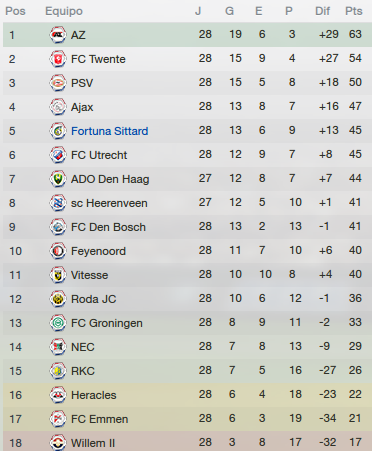The height and width of the screenshot is (451, 372).
Task: Open sc Heerenveen team name link
Action: 109,203
